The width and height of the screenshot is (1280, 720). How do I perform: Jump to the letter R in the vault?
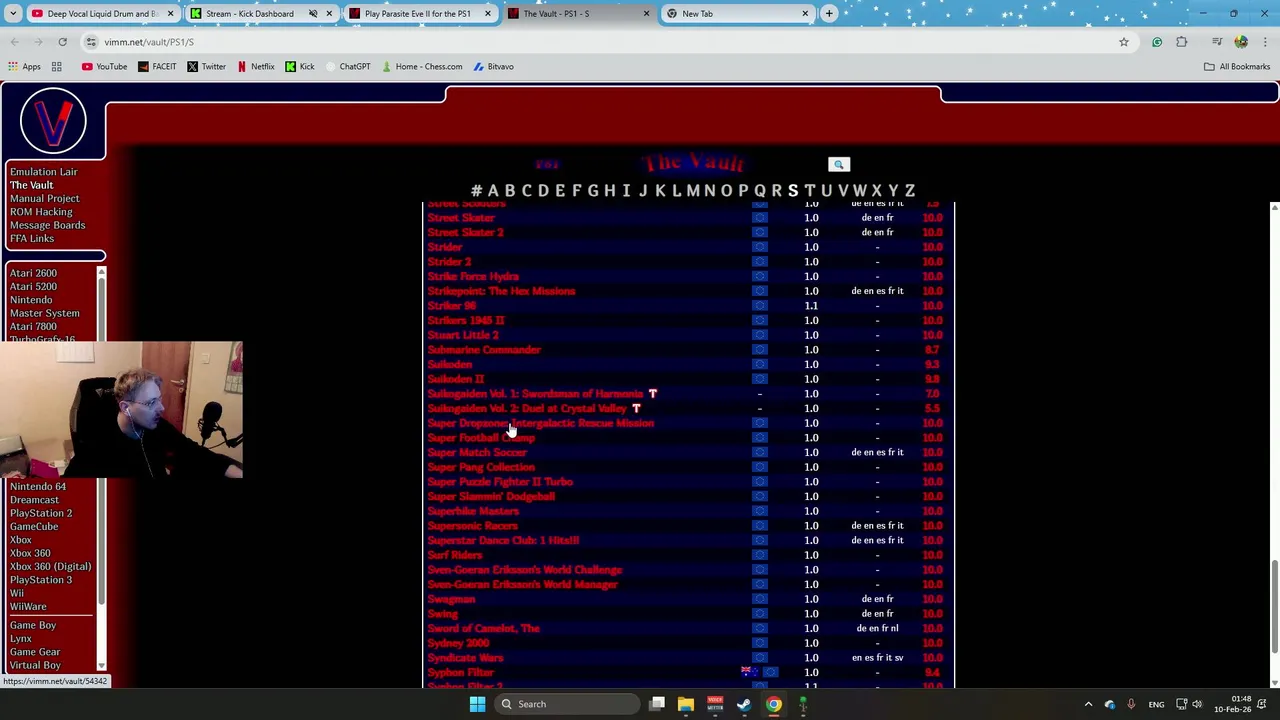[x=776, y=191]
